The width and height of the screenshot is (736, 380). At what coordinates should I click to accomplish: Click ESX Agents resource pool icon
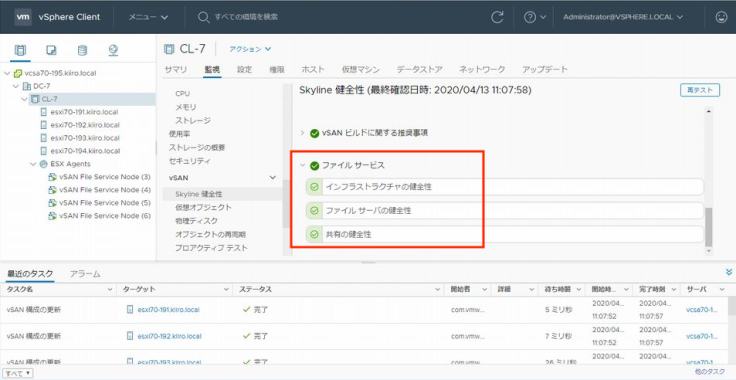pyautogui.click(x=44, y=164)
